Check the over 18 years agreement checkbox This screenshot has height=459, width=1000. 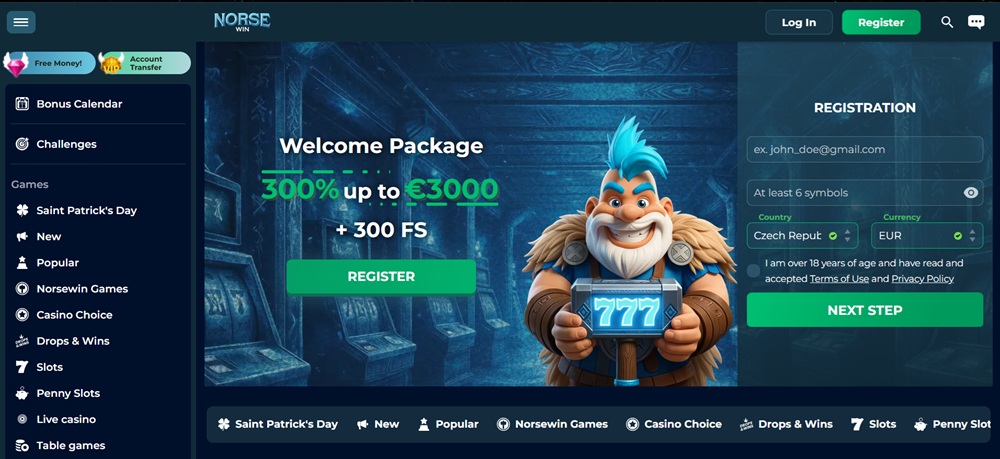(754, 271)
